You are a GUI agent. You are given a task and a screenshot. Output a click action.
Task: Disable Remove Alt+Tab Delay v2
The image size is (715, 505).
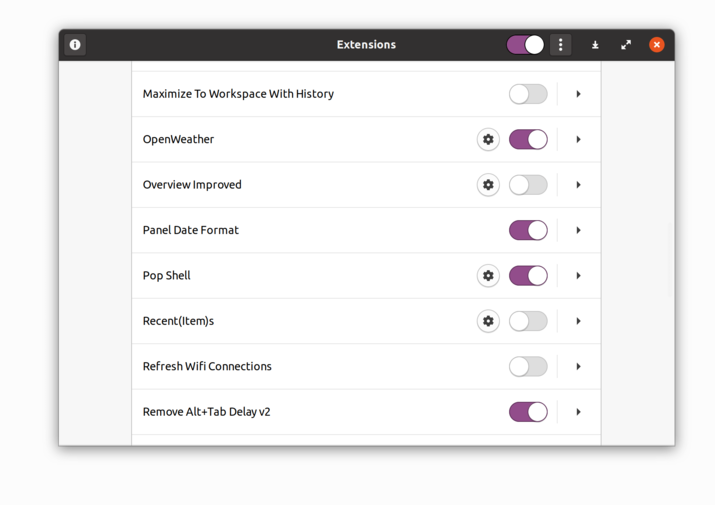[x=528, y=412]
